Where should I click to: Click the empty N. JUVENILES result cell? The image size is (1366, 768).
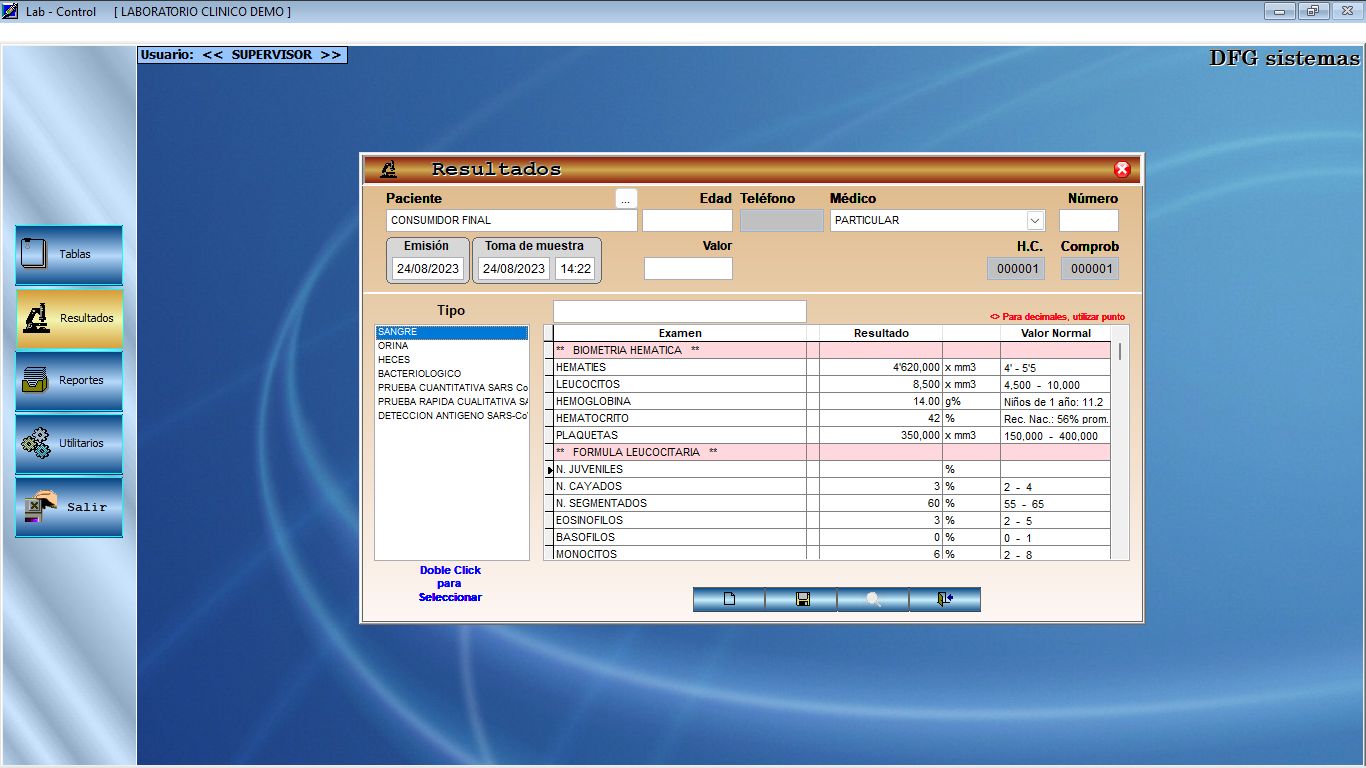(881, 470)
